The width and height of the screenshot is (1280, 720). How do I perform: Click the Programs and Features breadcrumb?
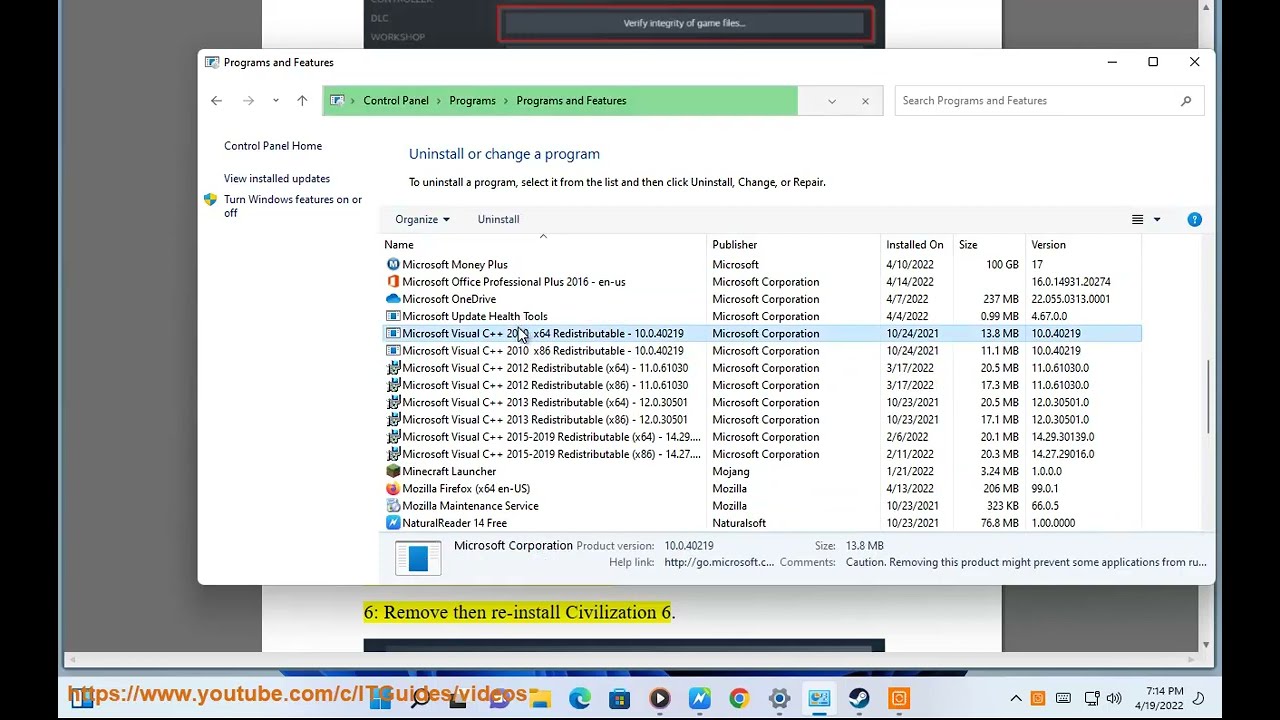click(x=571, y=100)
